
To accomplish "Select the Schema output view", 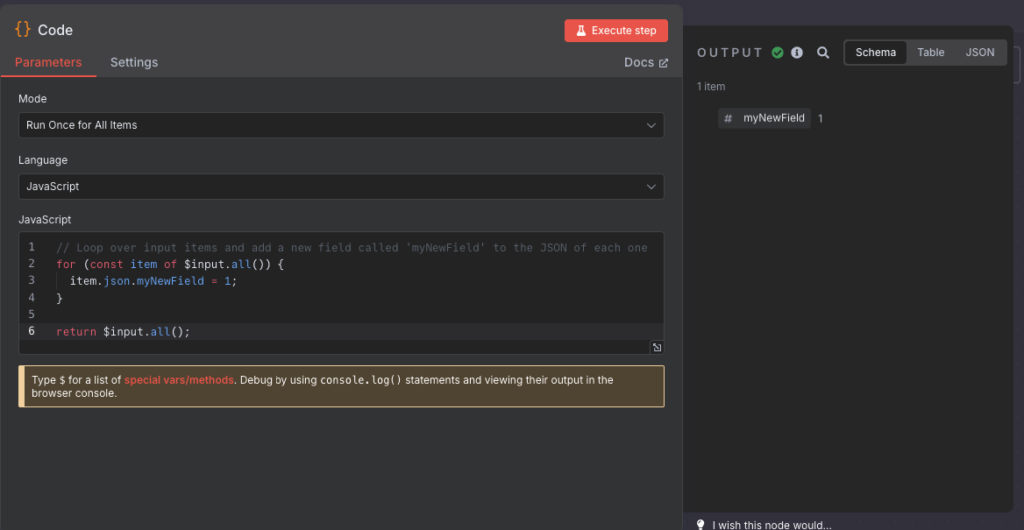I will click(x=876, y=52).
